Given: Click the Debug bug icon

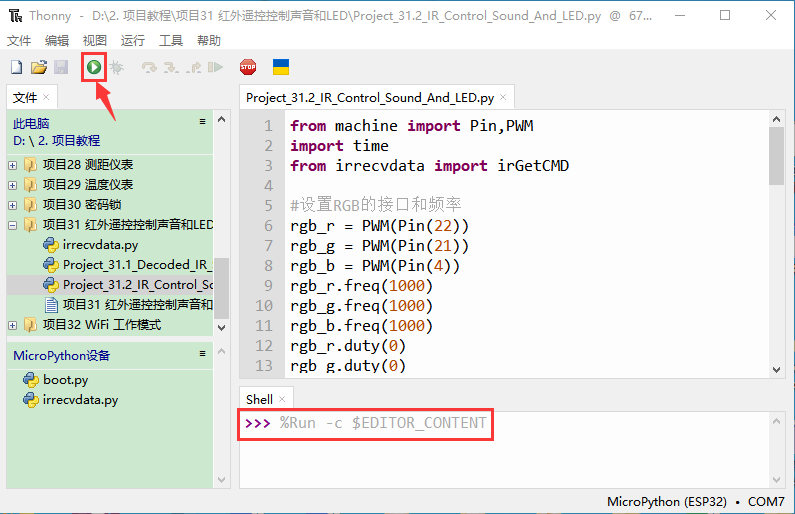Looking at the screenshot, I should pos(116,67).
